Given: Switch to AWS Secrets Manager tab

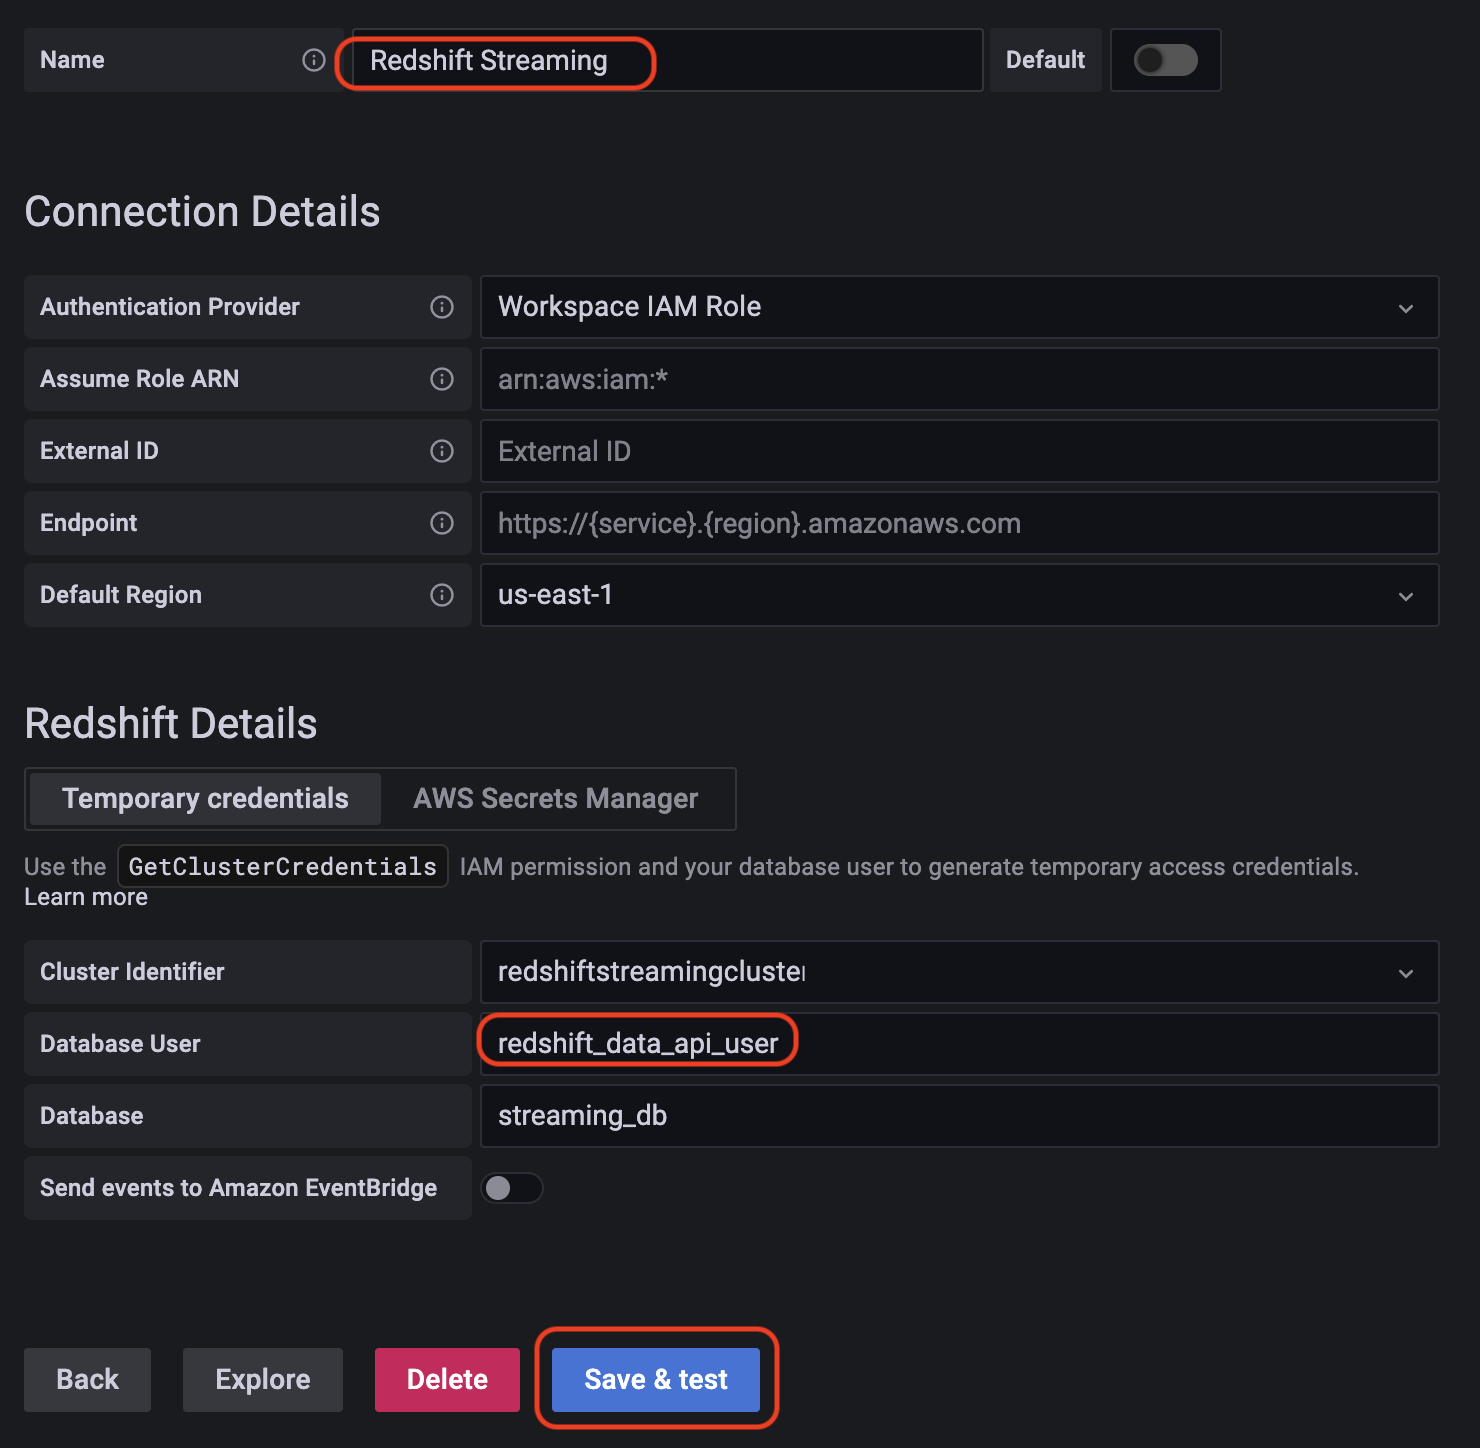Looking at the screenshot, I should [x=556, y=799].
